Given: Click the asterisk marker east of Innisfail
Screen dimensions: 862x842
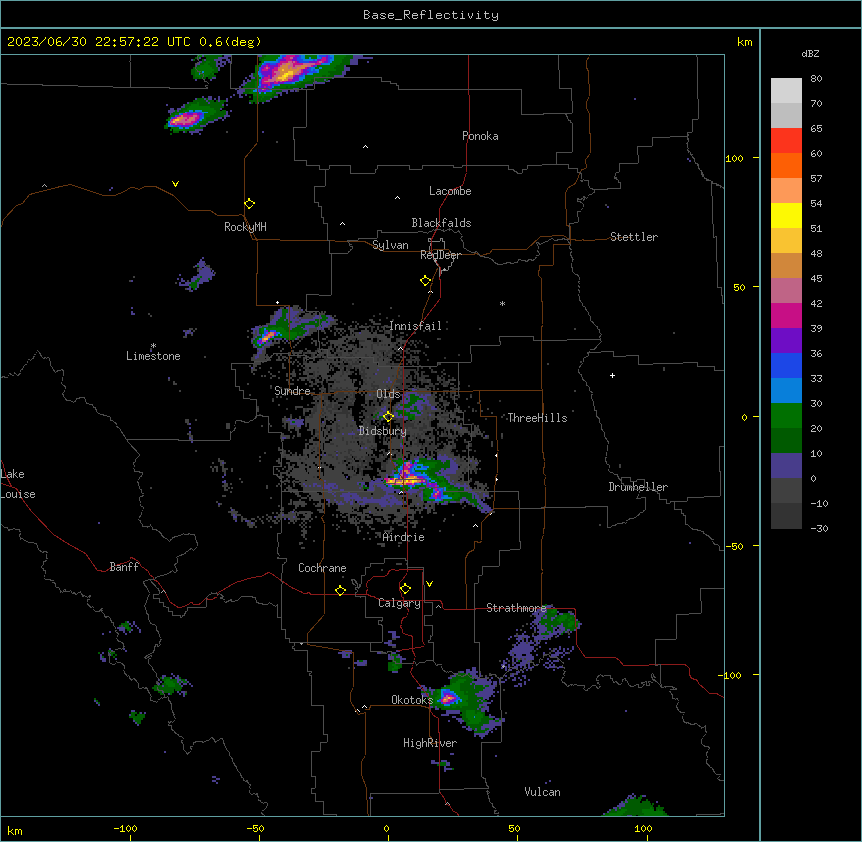Looking at the screenshot, I should tap(502, 303).
